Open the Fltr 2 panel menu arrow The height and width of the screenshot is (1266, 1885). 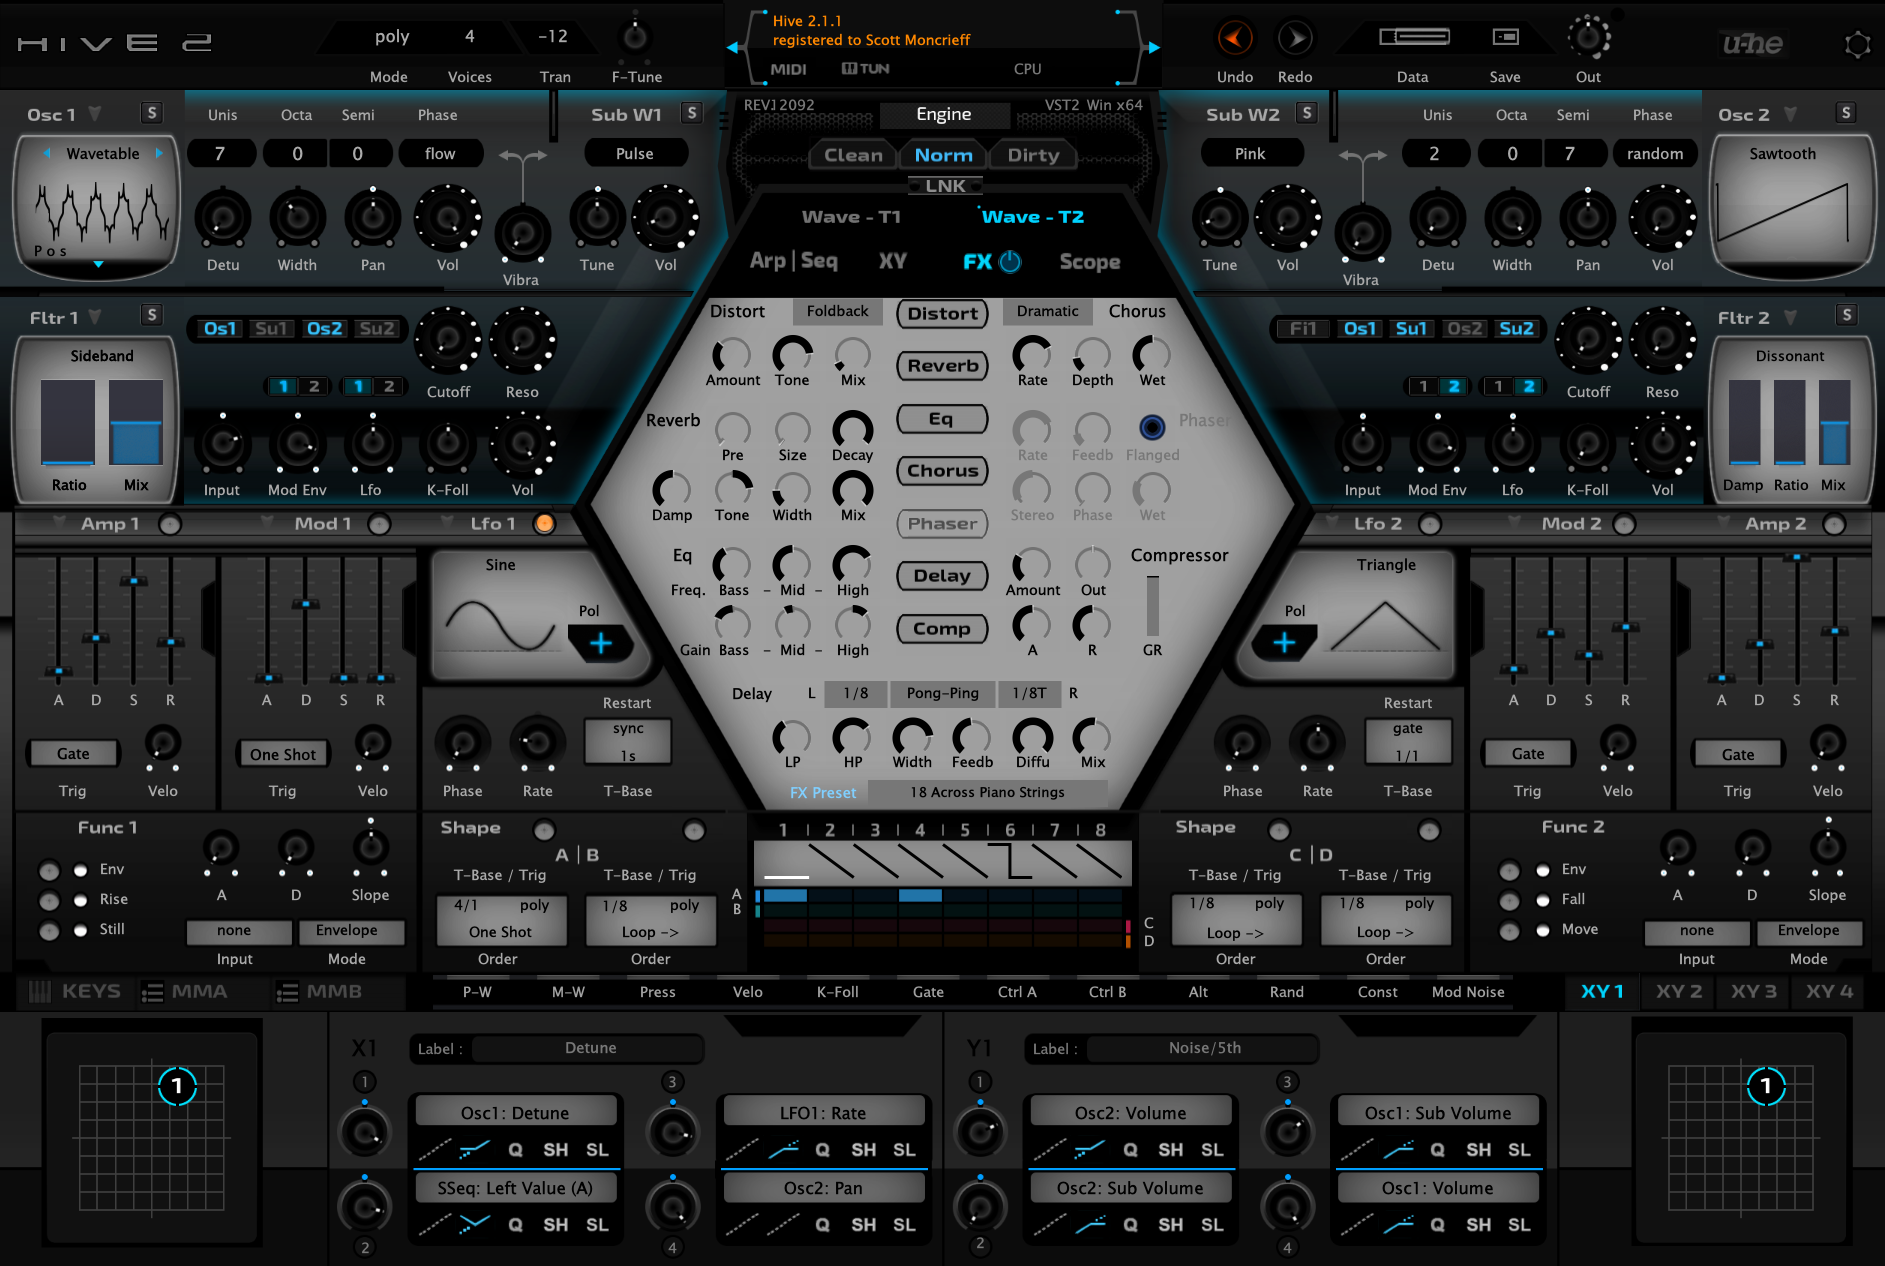1790,317
